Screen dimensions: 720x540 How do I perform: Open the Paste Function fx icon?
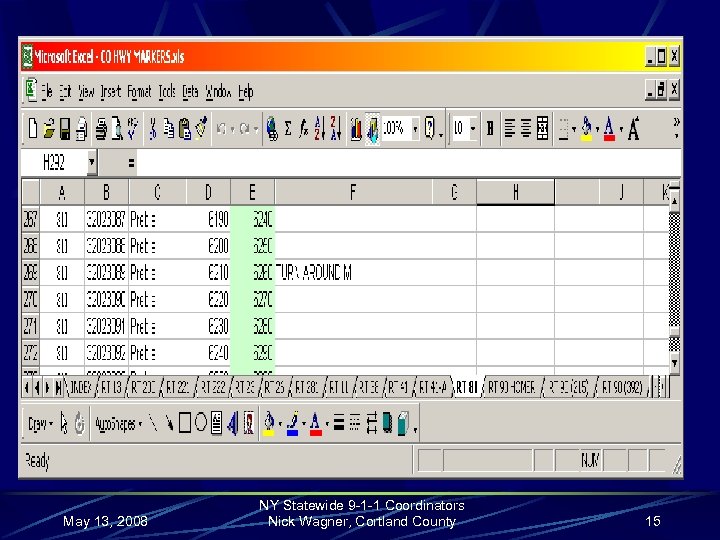pyautogui.click(x=304, y=129)
